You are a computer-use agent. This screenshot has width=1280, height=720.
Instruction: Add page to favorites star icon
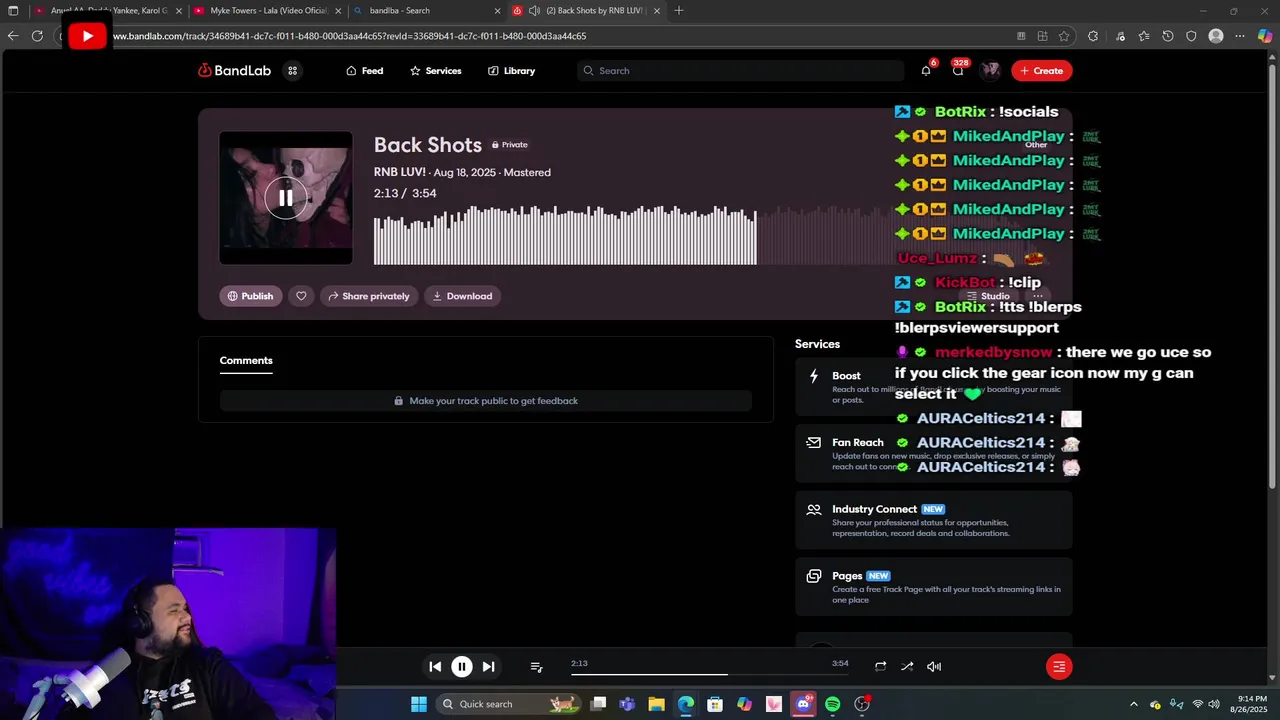coord(1064,36)
